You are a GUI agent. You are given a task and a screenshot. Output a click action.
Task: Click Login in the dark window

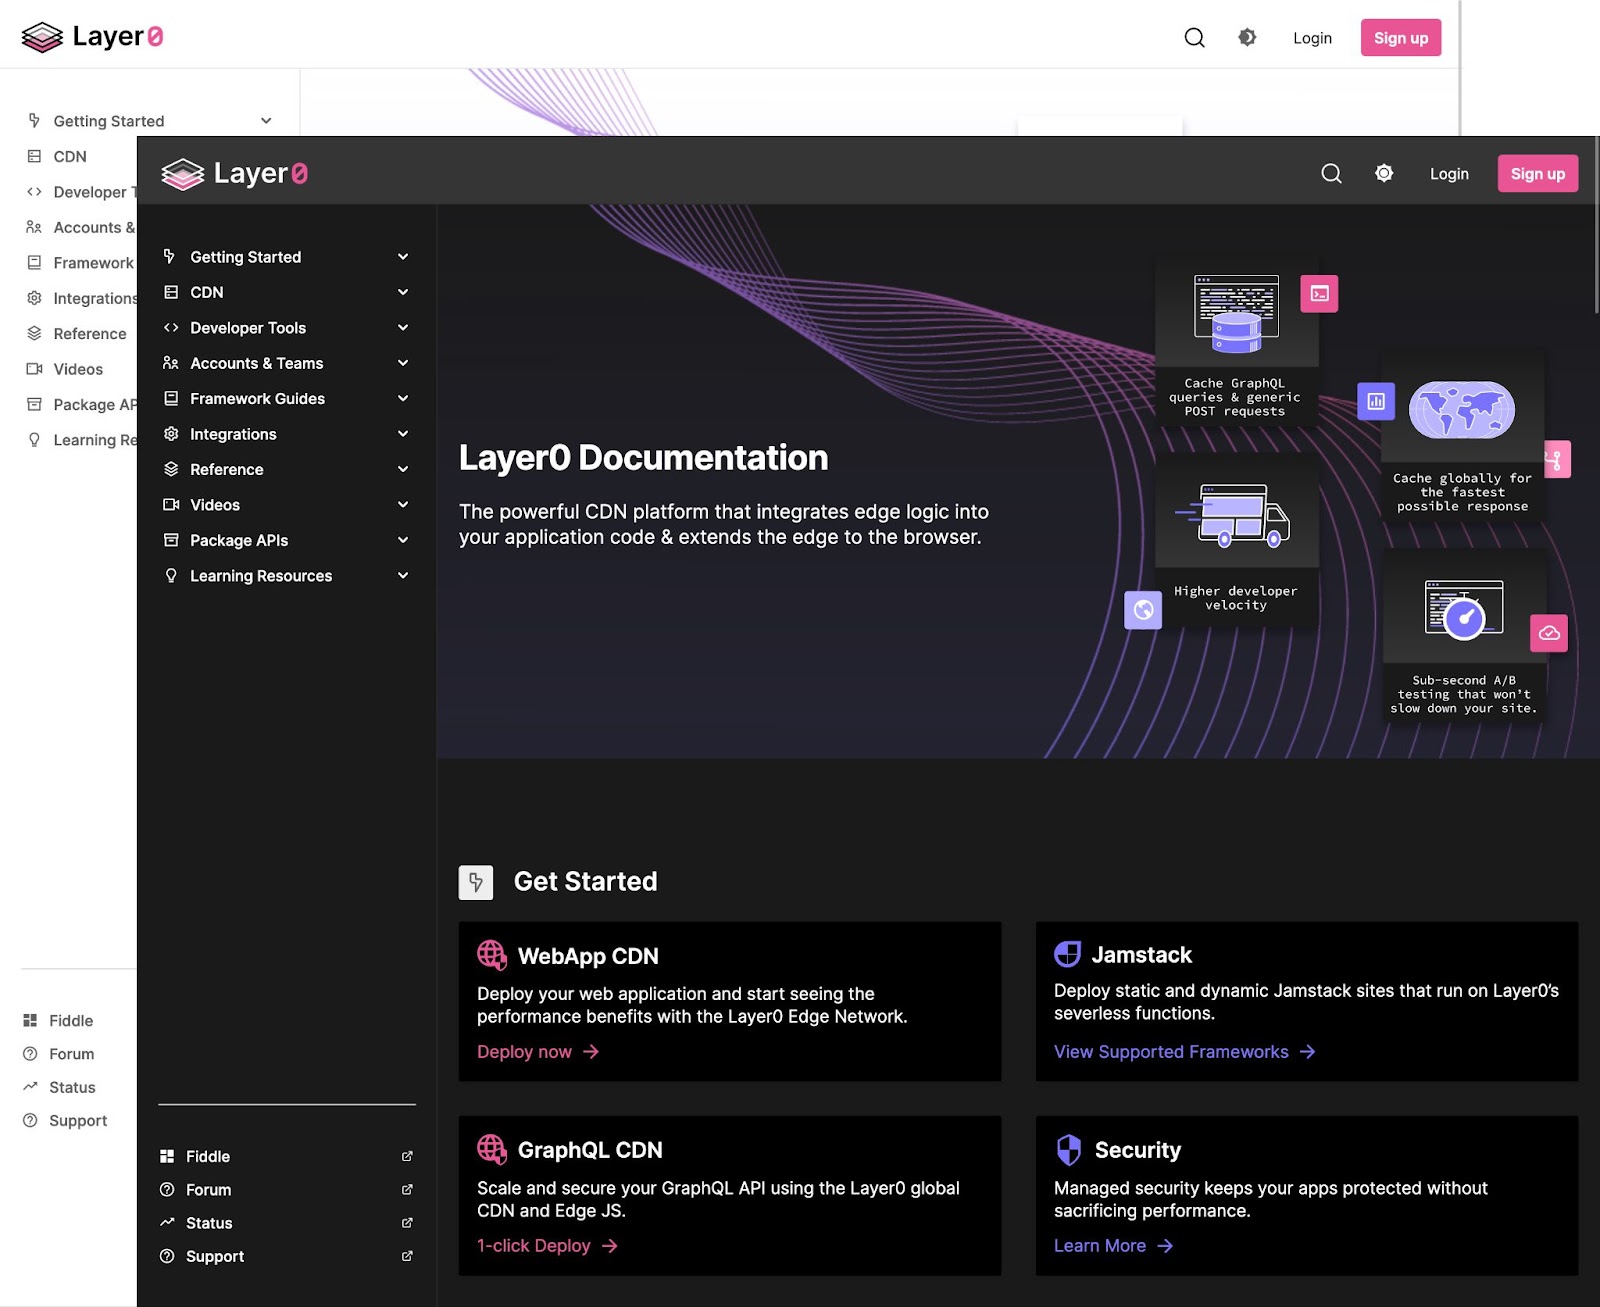click(x=1449, y=174)
